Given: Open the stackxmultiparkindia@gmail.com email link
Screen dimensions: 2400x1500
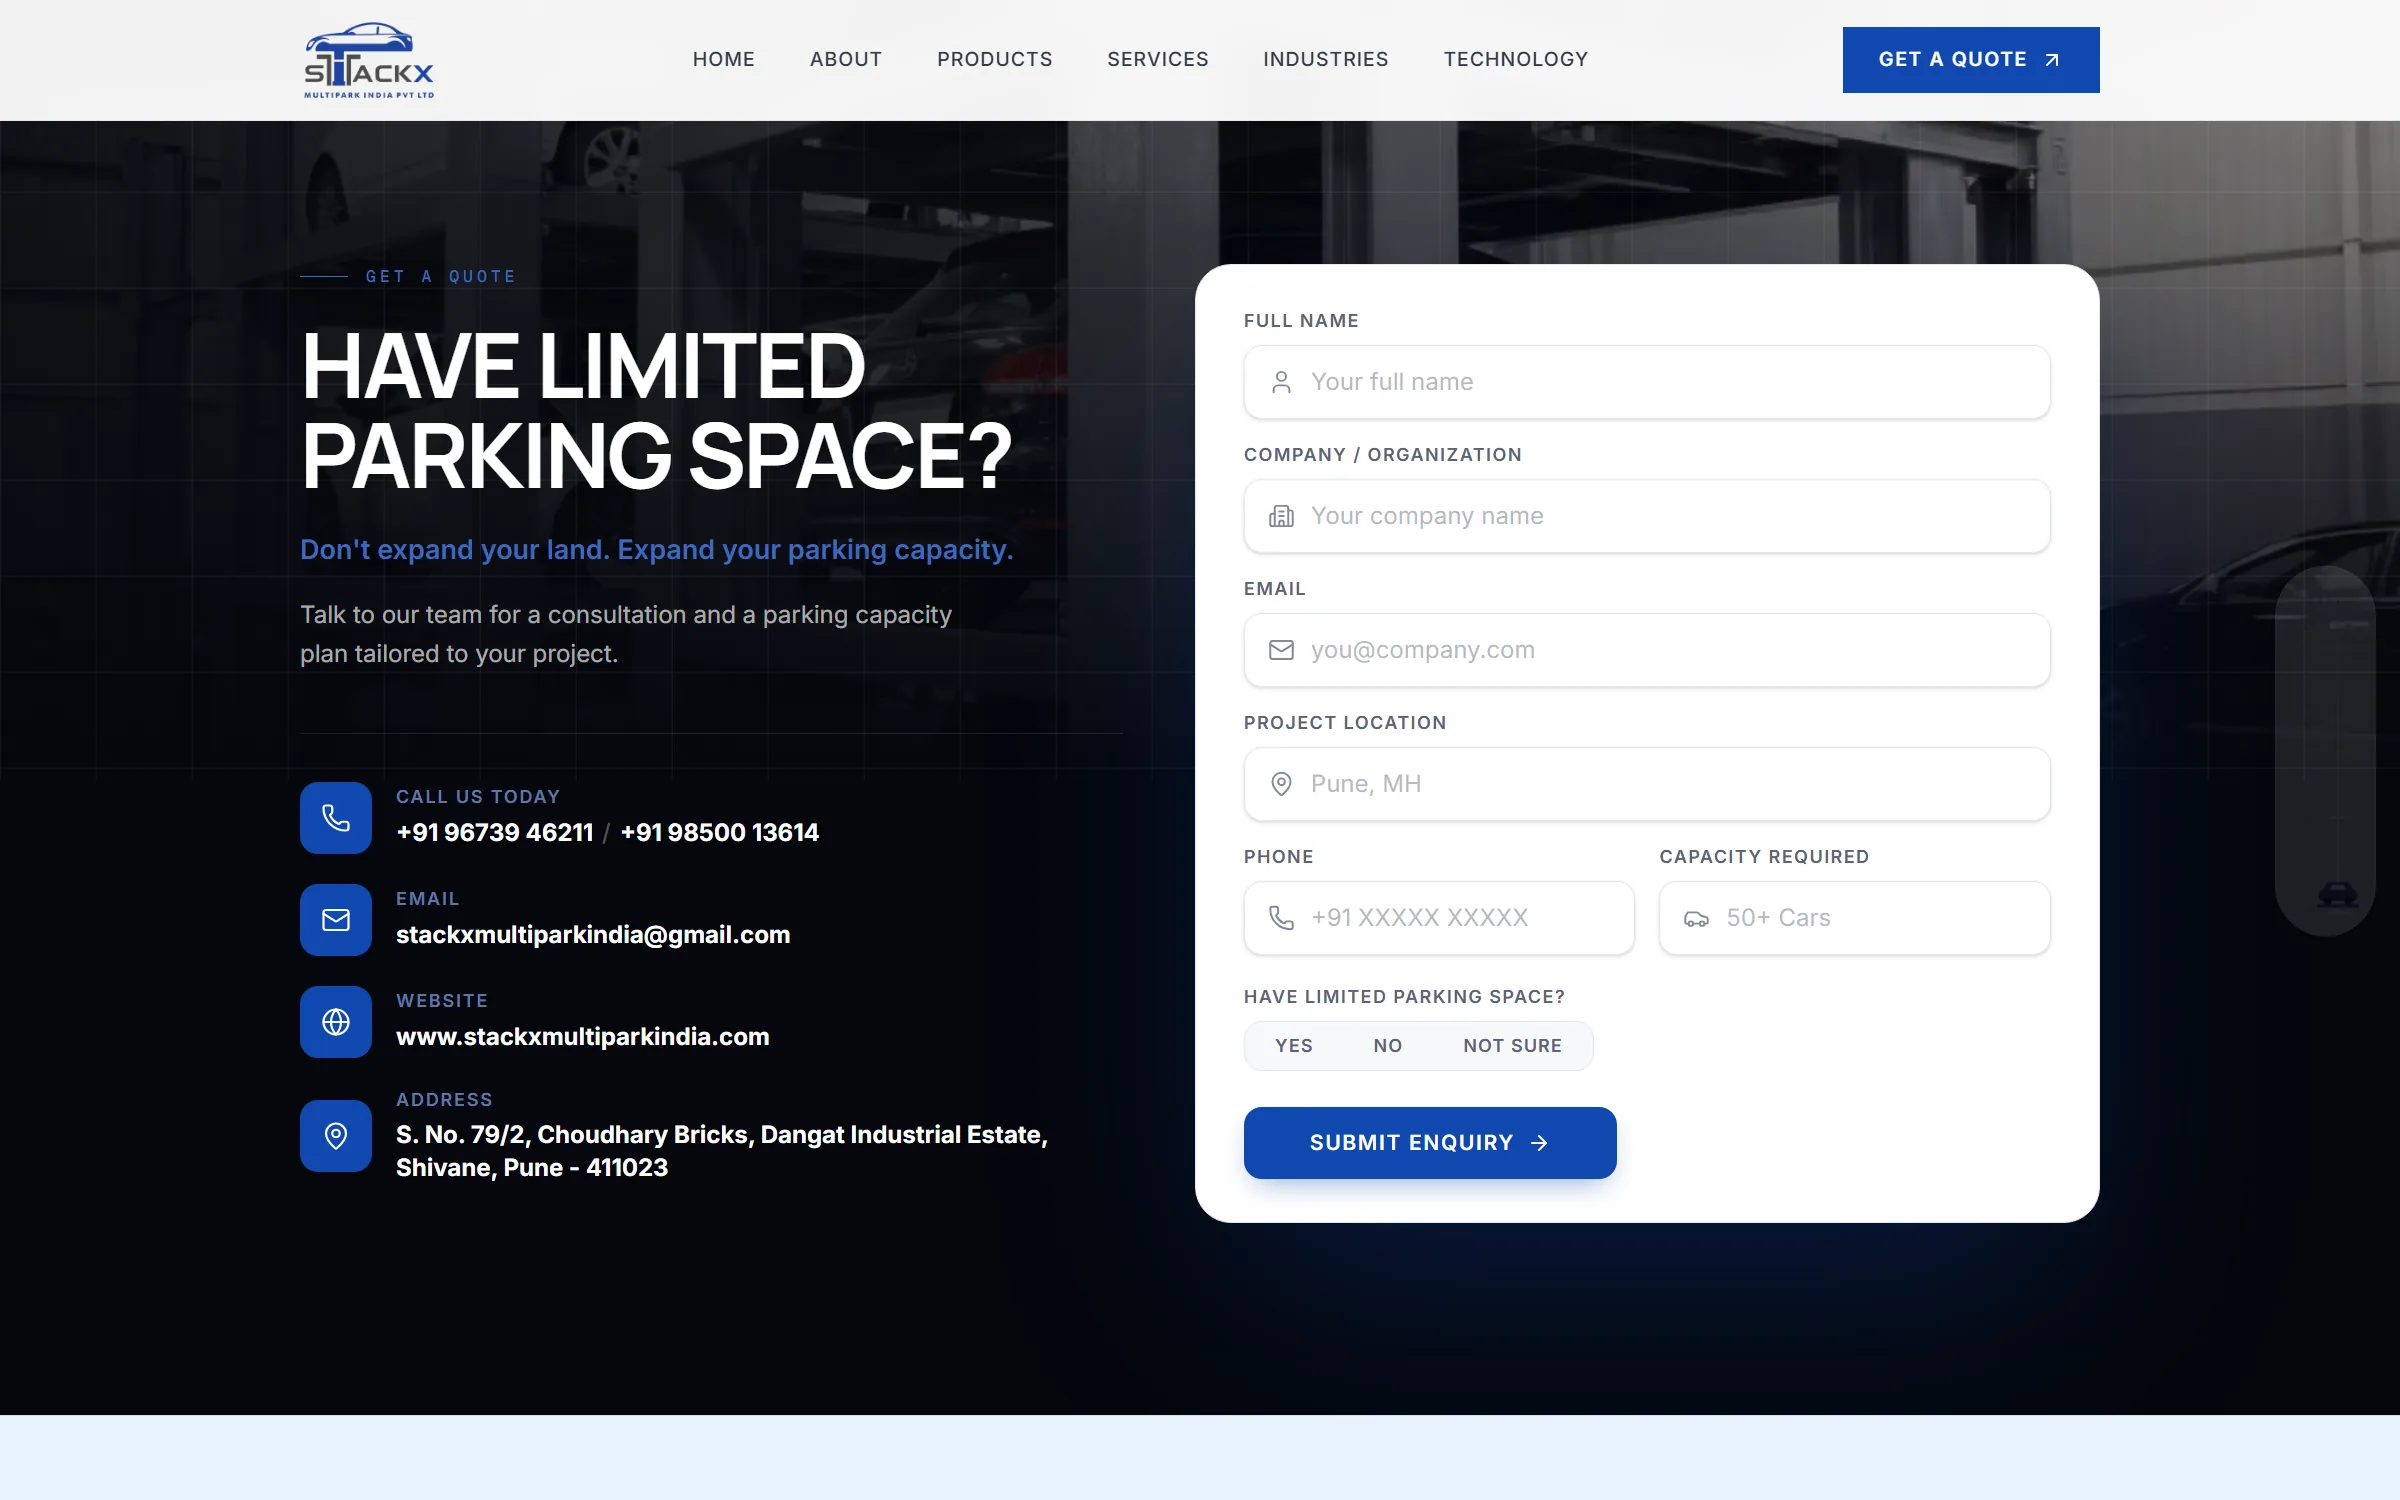Looking at the screenshot, I should (x=593, y=935).
